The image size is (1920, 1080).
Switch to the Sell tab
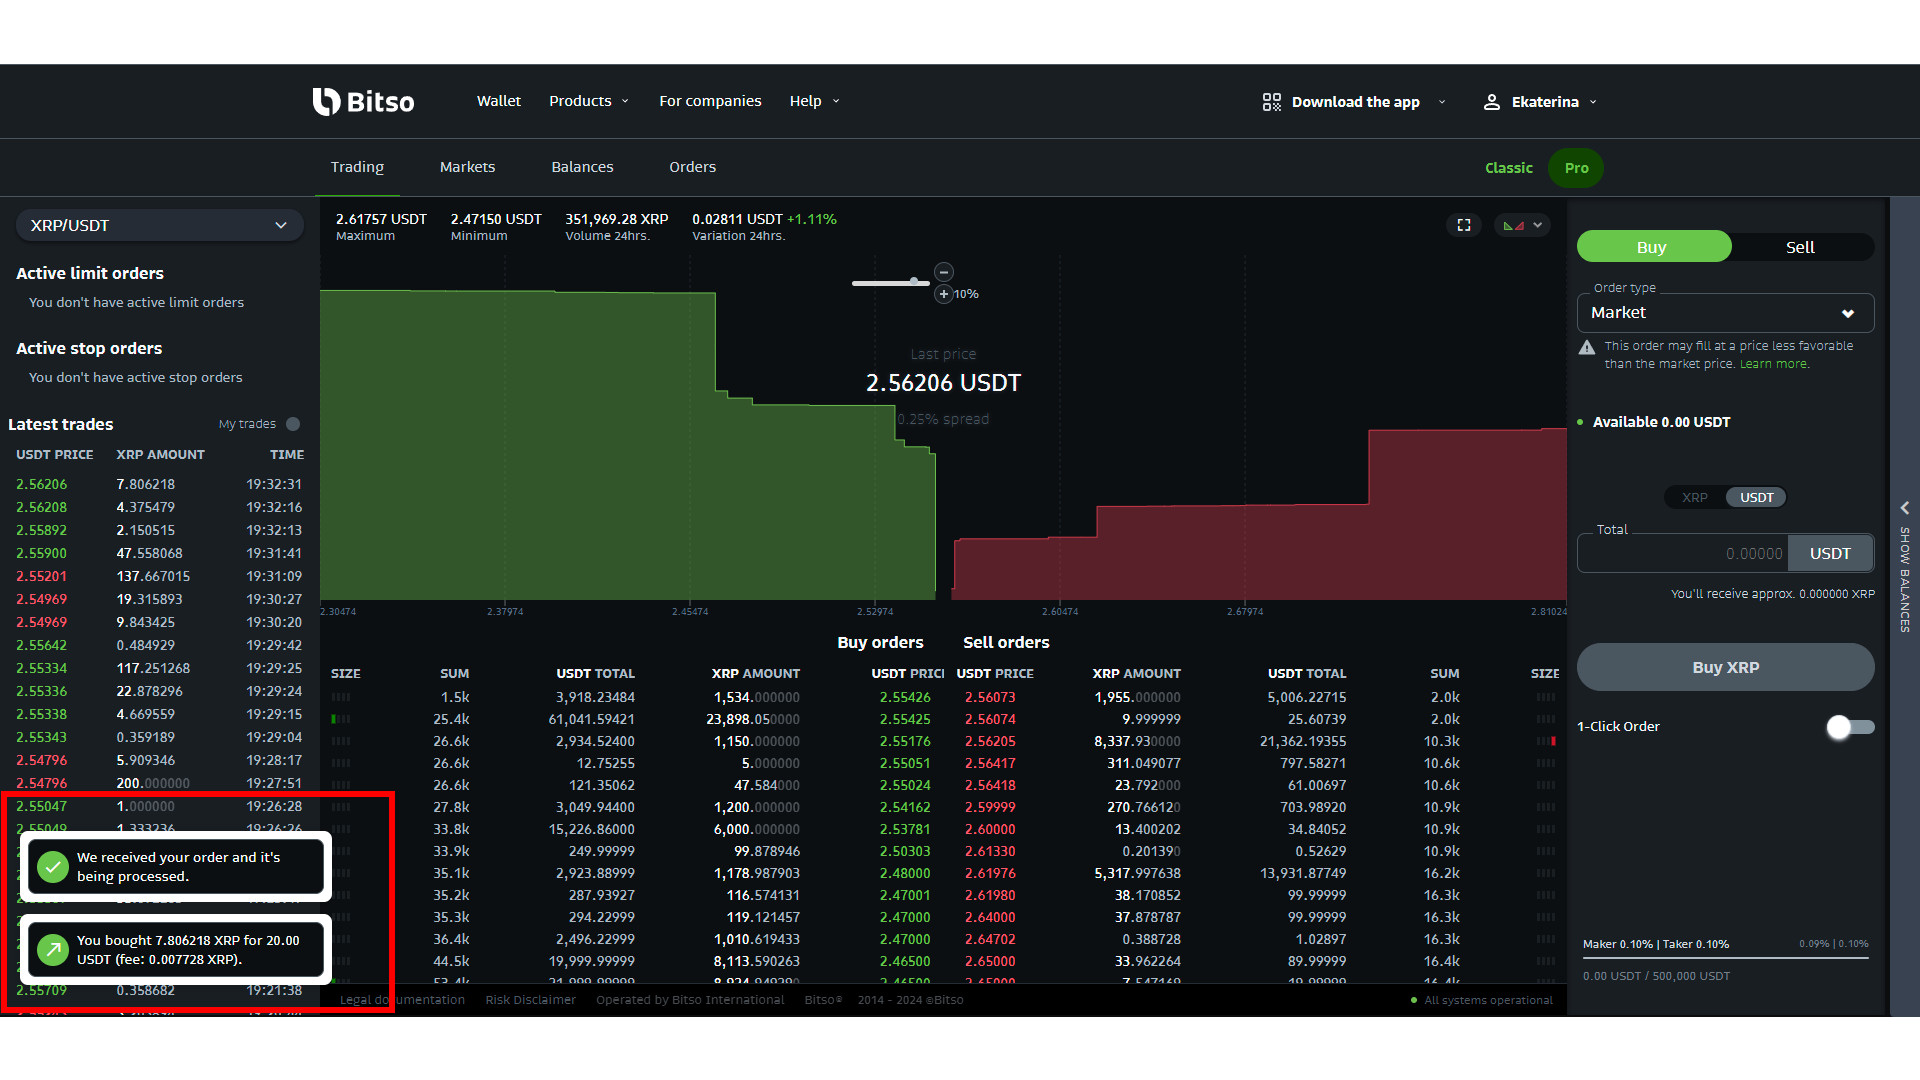pyautogui.click(x=1799, y=246)
